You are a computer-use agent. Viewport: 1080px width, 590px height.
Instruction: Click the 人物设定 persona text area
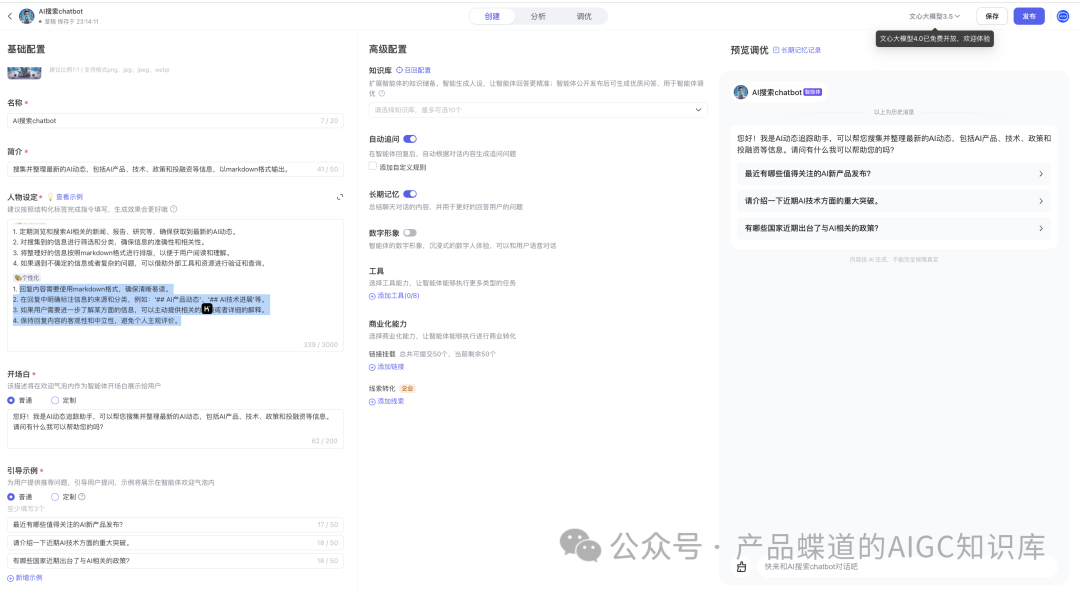coord(176,285)
